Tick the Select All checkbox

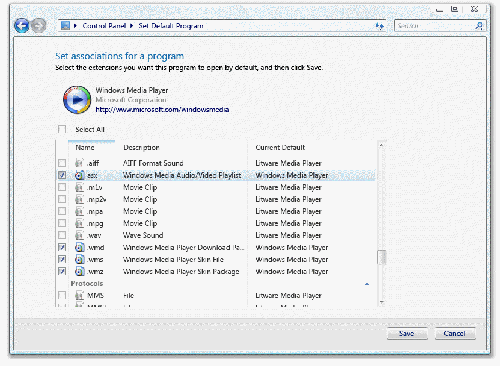(62, 129)
